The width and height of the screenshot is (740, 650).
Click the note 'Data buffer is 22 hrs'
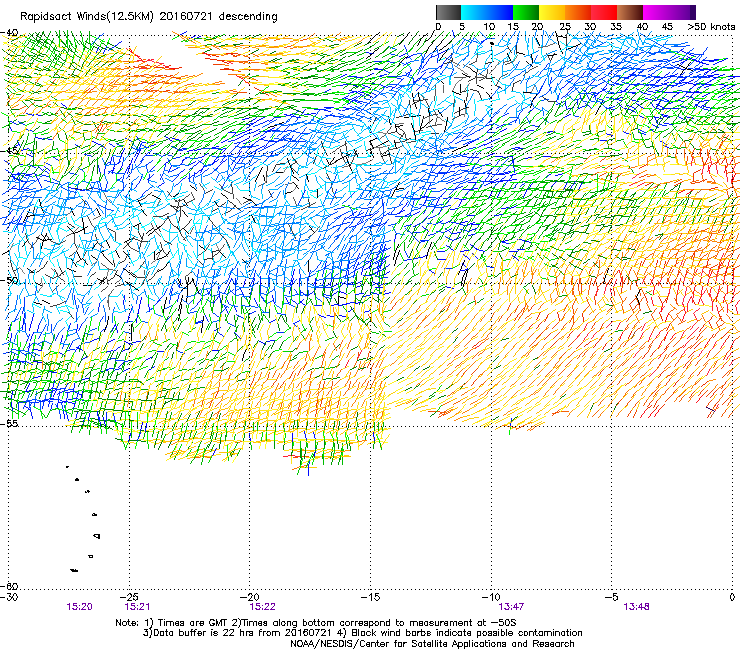tap(203, 633)
